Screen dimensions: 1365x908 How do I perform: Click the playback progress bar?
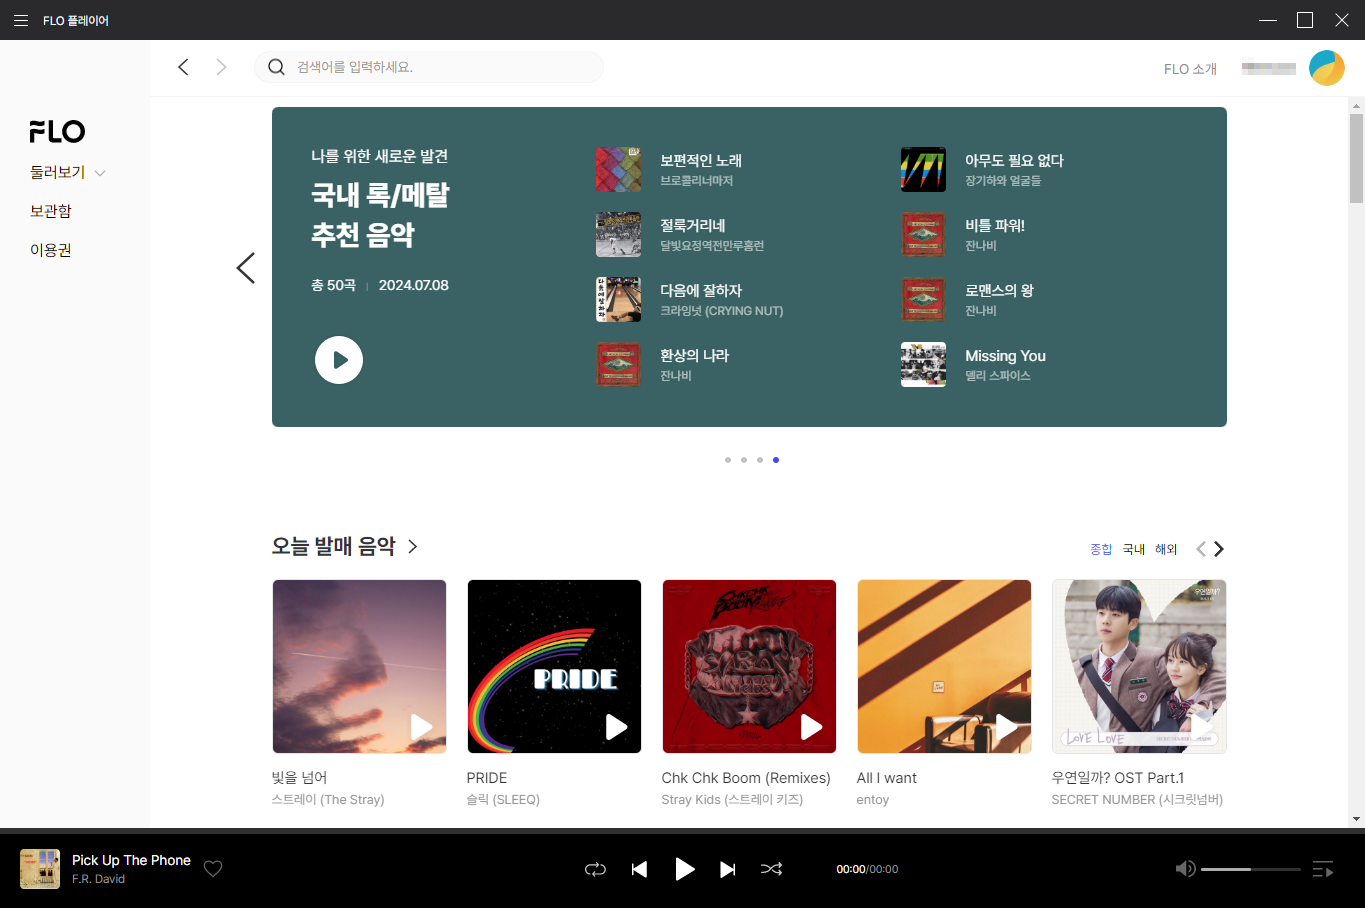[682, 830]
